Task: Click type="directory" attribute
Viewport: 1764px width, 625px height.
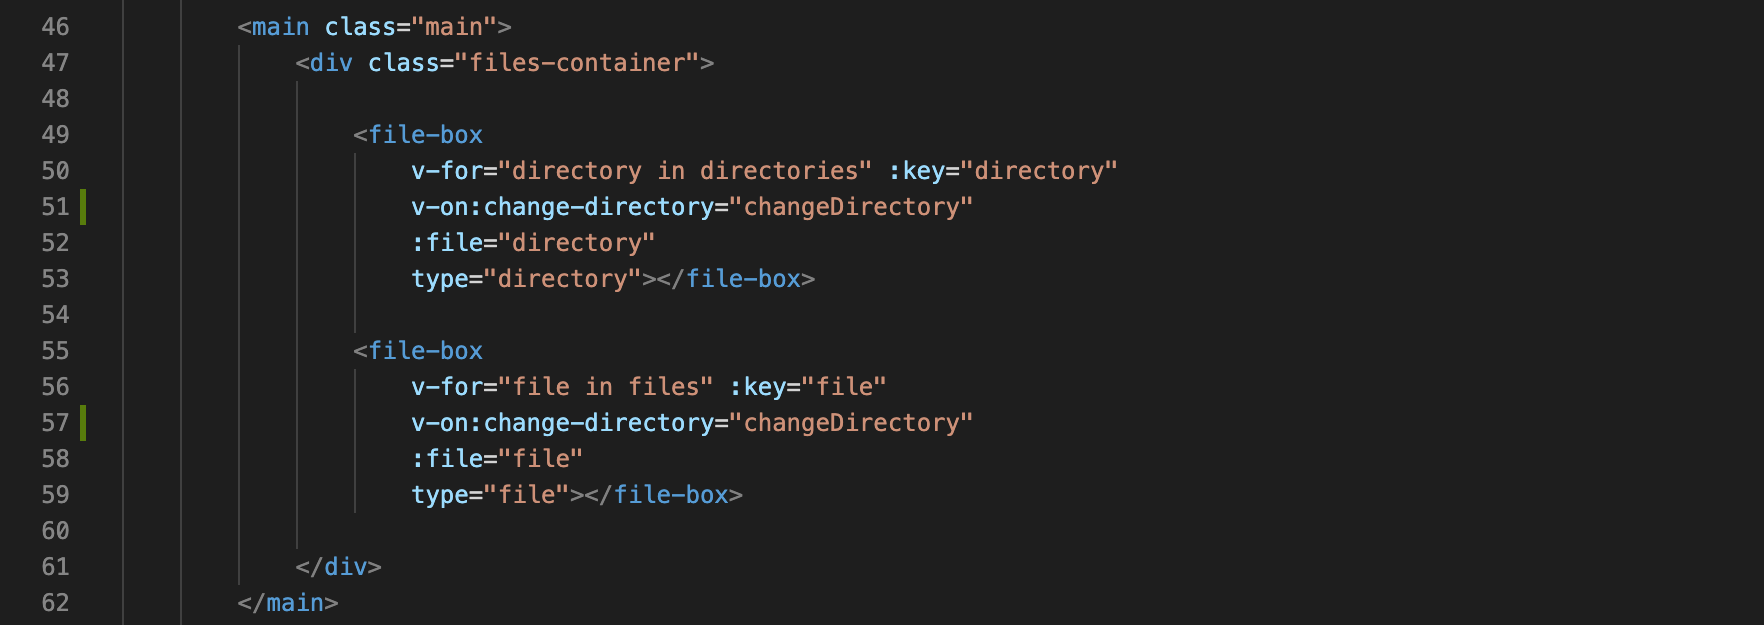Action: pyautogui.click(x=526, y=279)
